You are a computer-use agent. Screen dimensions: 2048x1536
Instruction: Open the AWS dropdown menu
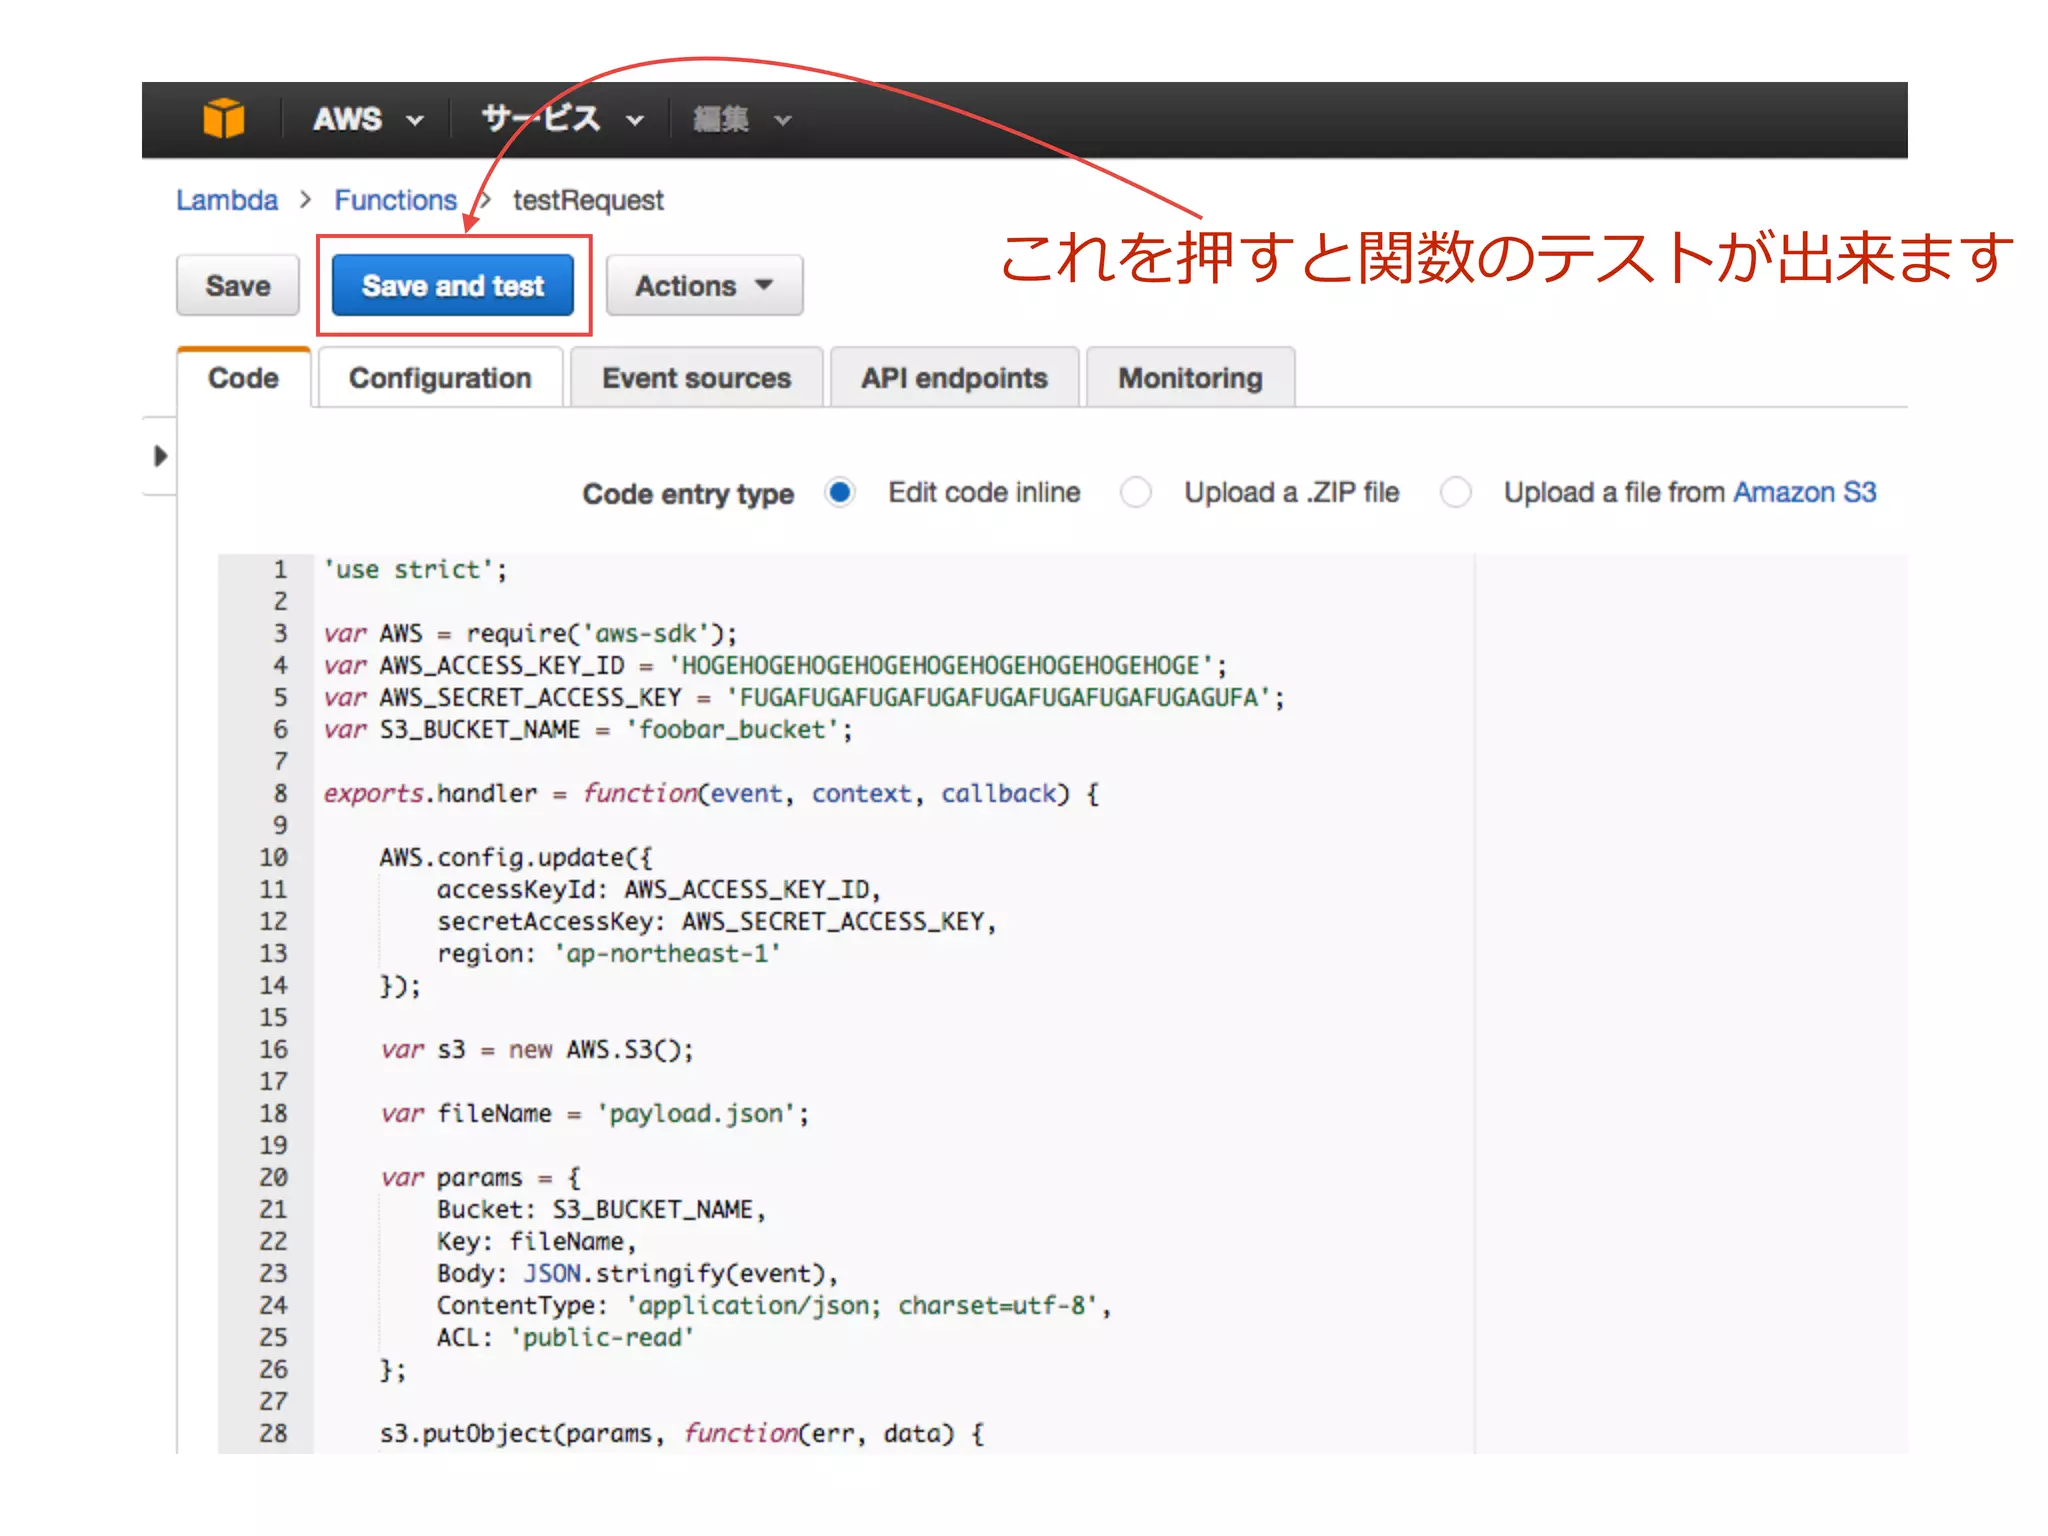click(x=366, y=120)
